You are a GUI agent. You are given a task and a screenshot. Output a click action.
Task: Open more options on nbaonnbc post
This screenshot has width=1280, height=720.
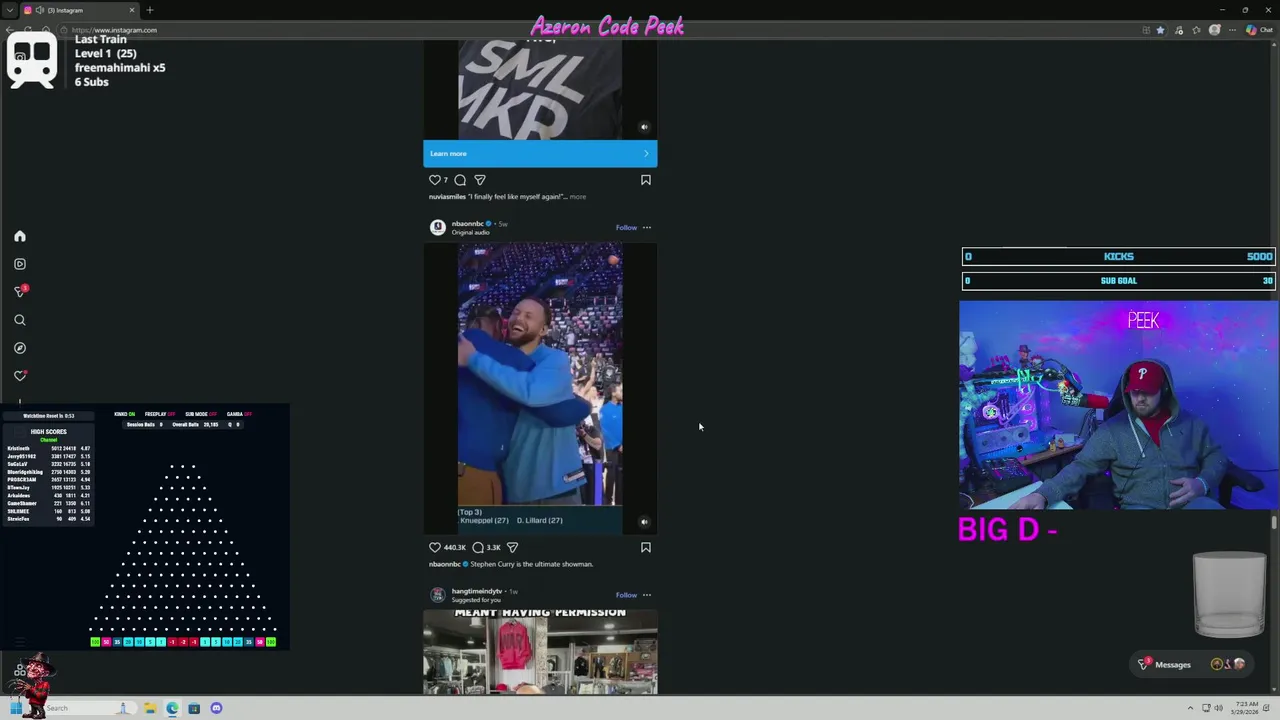[647, 227]
